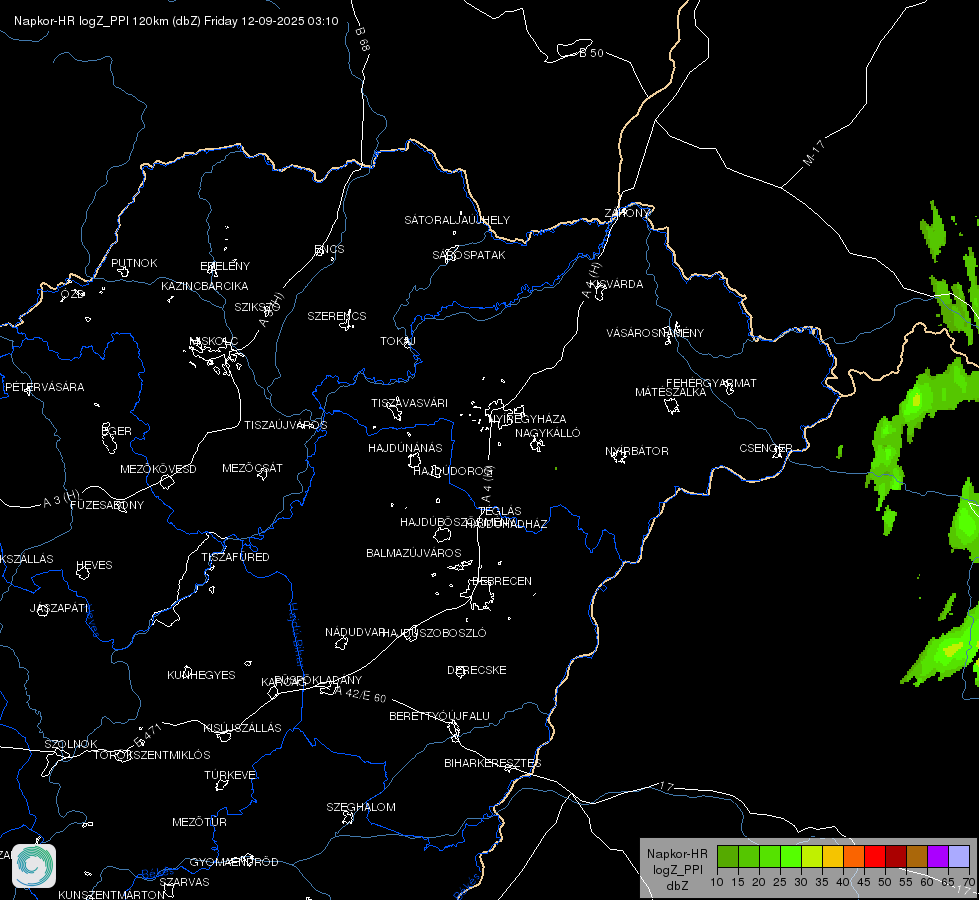This screenshot has width=979, height=900.
Task: Click the KISVARDA label
Action: pyautogui.click(x=617, y=284)
